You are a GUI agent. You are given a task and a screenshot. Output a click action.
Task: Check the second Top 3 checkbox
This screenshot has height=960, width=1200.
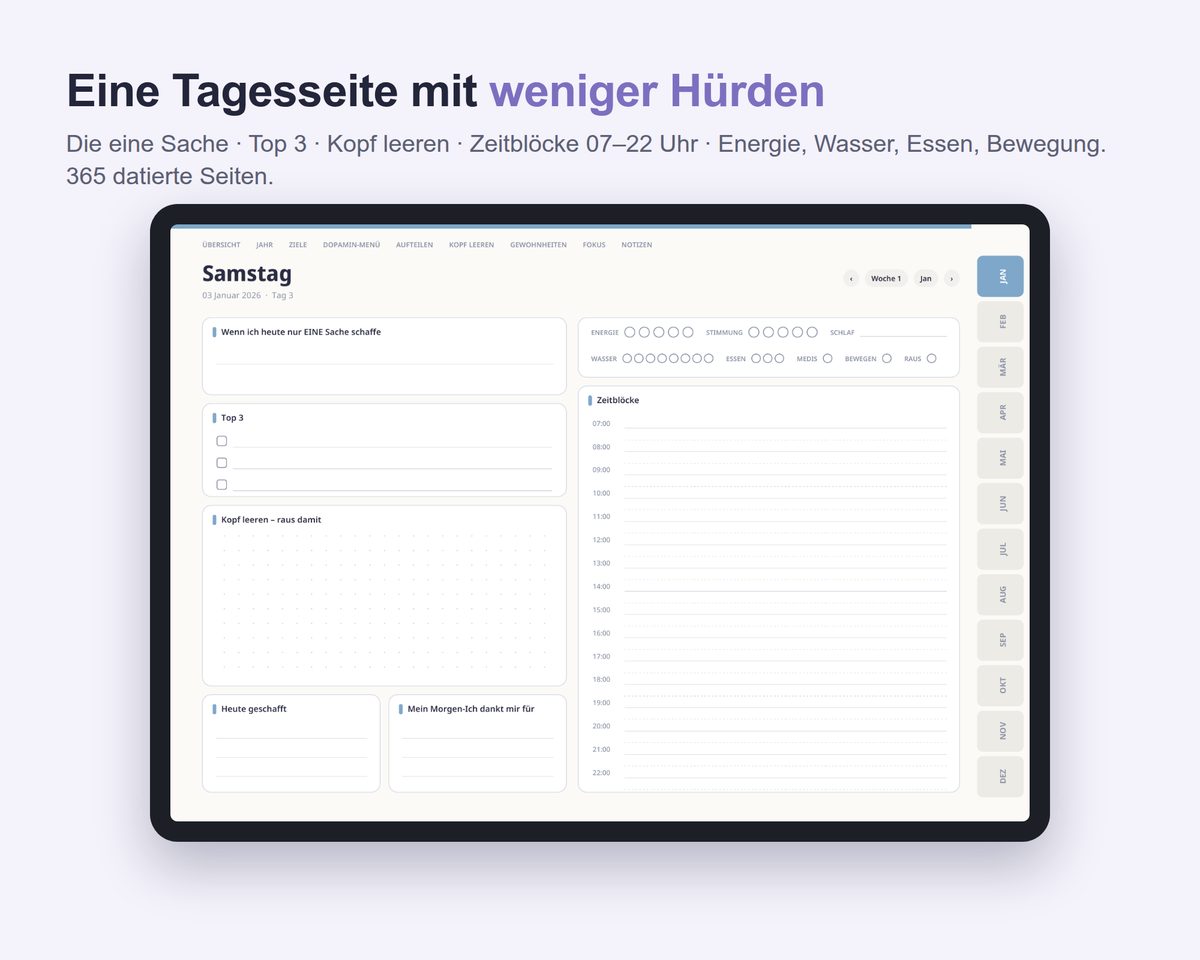222,463
